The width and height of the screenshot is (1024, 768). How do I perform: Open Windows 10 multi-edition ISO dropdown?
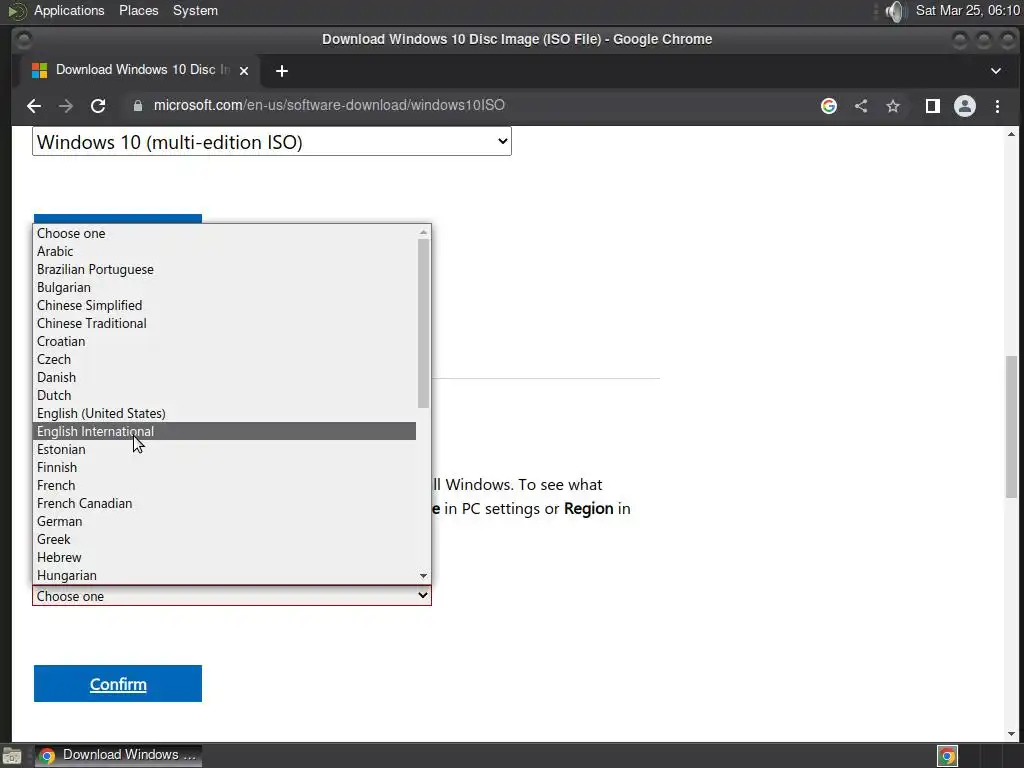coord(272,142)
